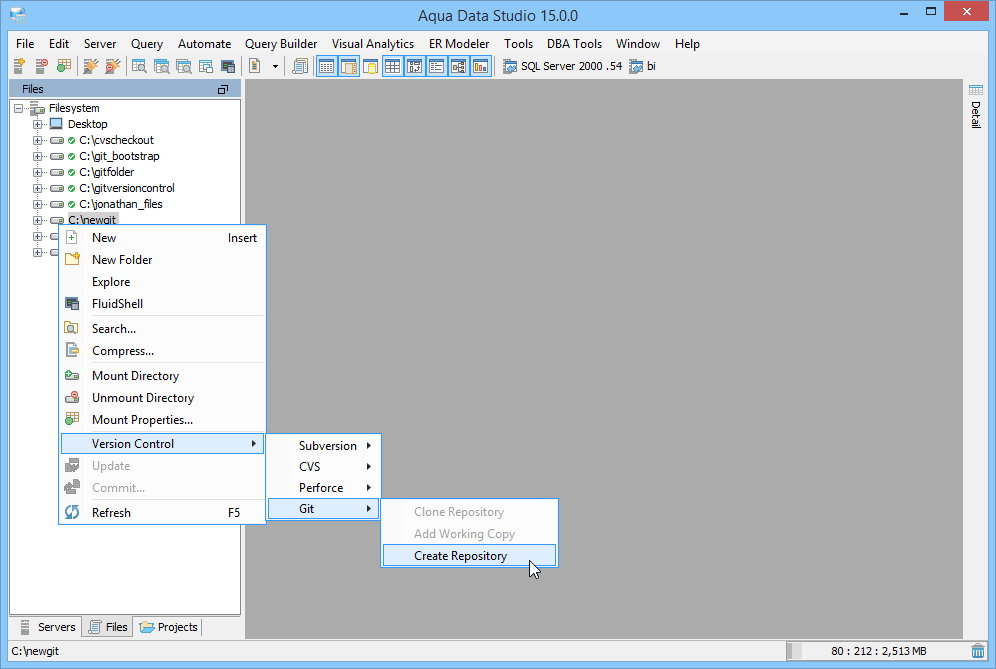
Task: Open the CVS submenu
Action: point(323,467)
